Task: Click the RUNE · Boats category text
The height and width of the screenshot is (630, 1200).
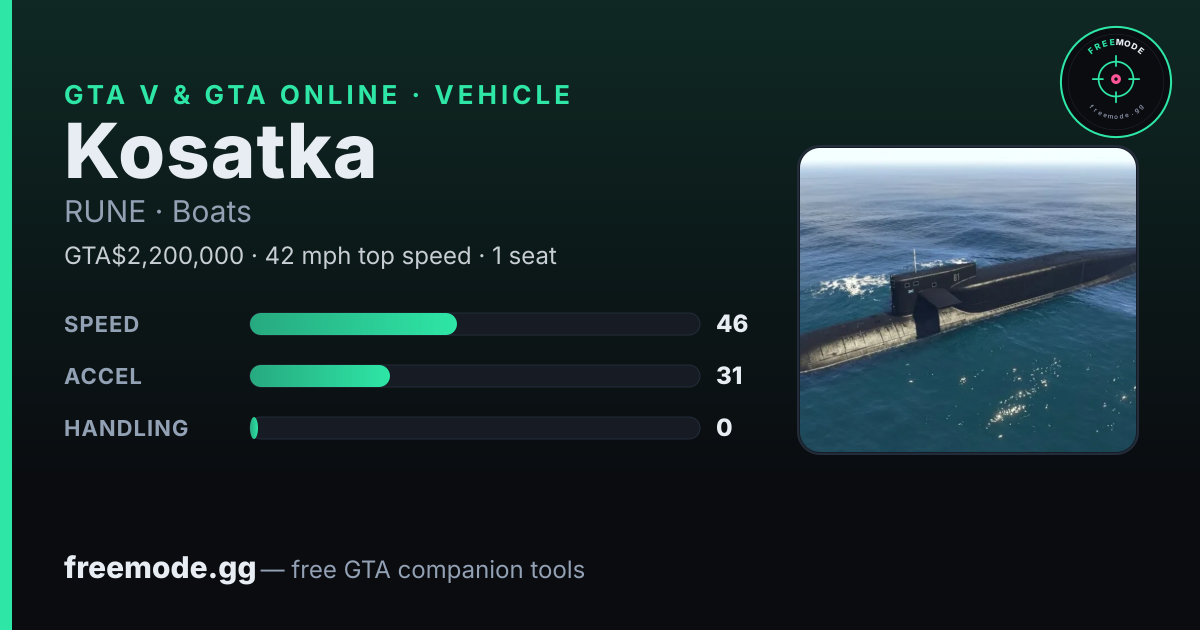Action: (x=158, y=212)
